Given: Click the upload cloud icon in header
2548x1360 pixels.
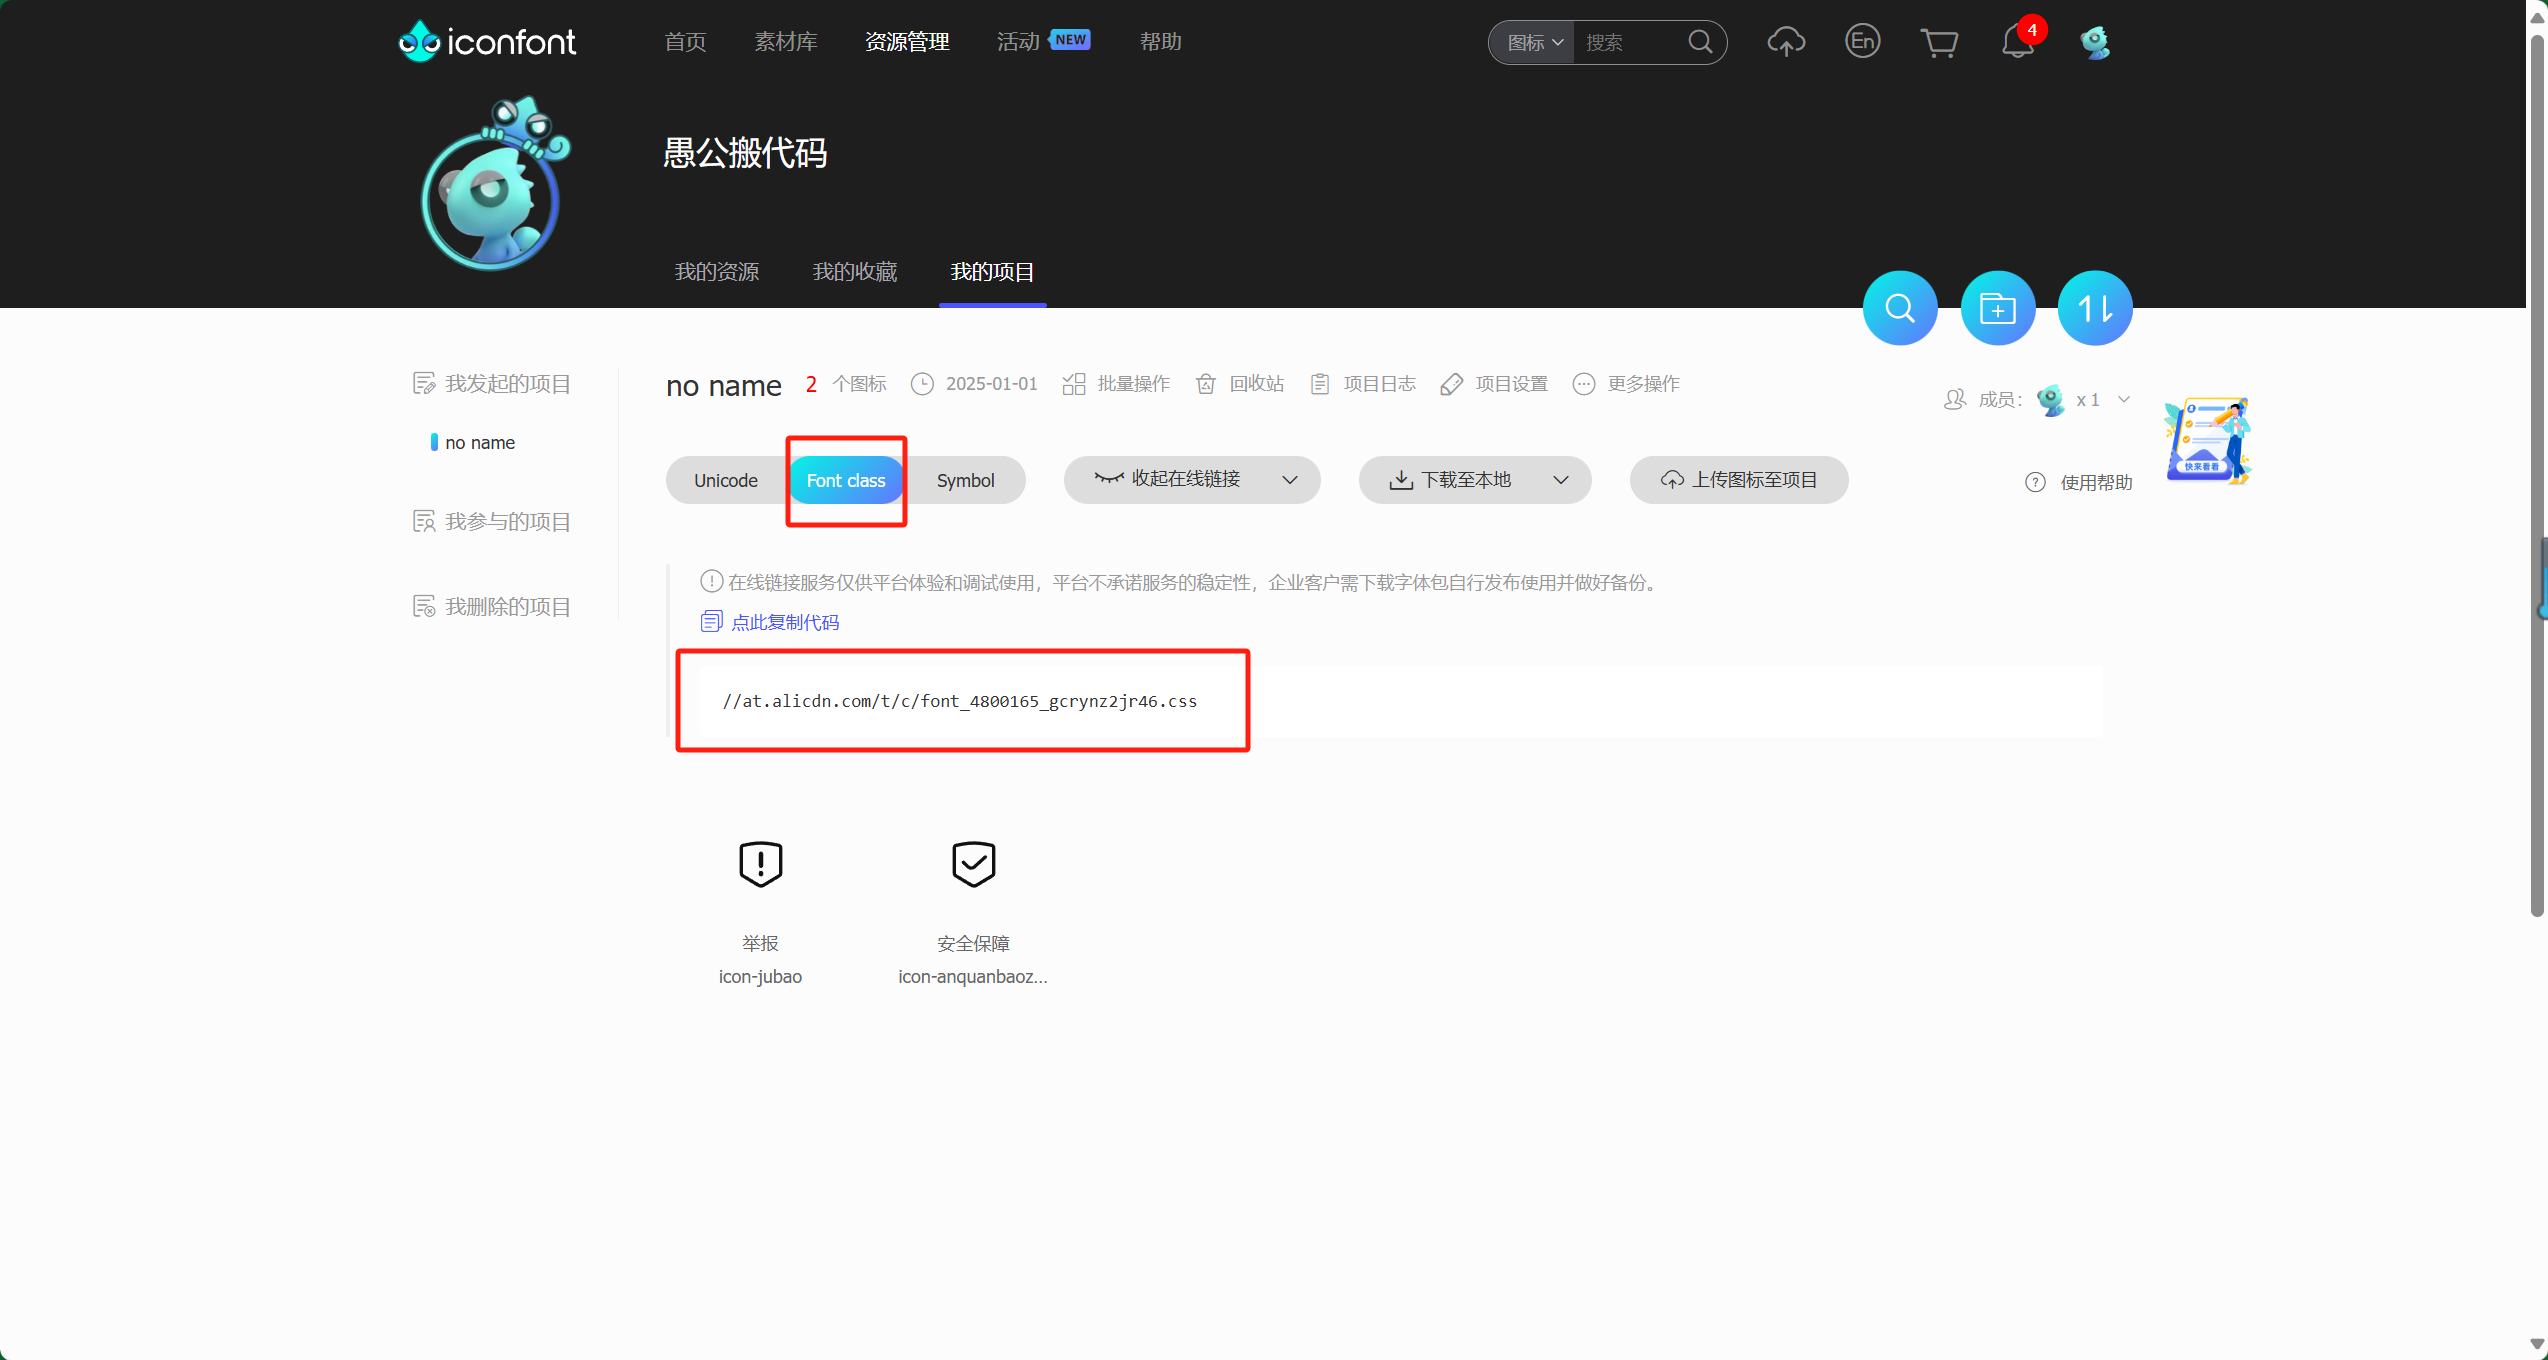Looking at the screenshot, I should 1786,42.
